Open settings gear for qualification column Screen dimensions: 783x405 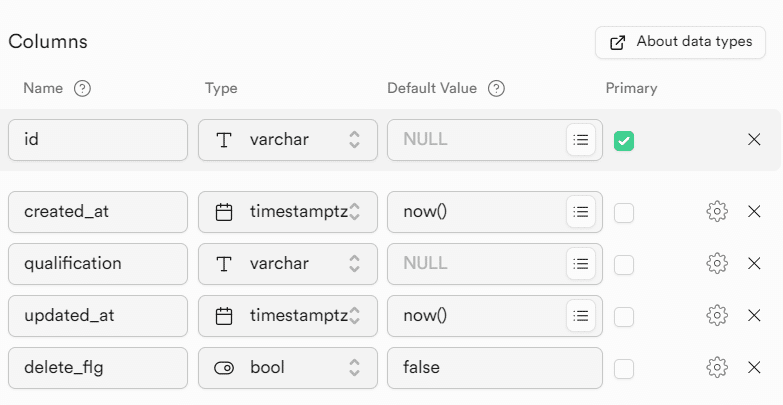tap(716, 264)
